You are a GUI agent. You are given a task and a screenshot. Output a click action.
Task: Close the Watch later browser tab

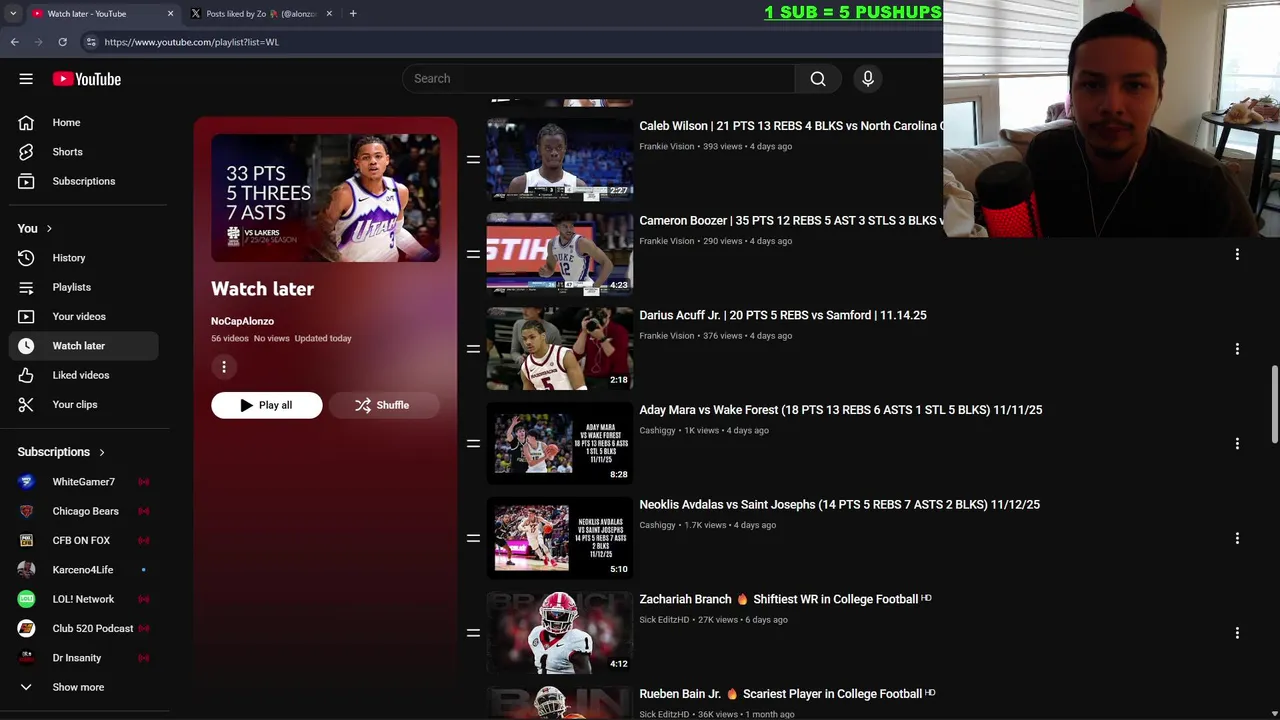tap(170, 14)
